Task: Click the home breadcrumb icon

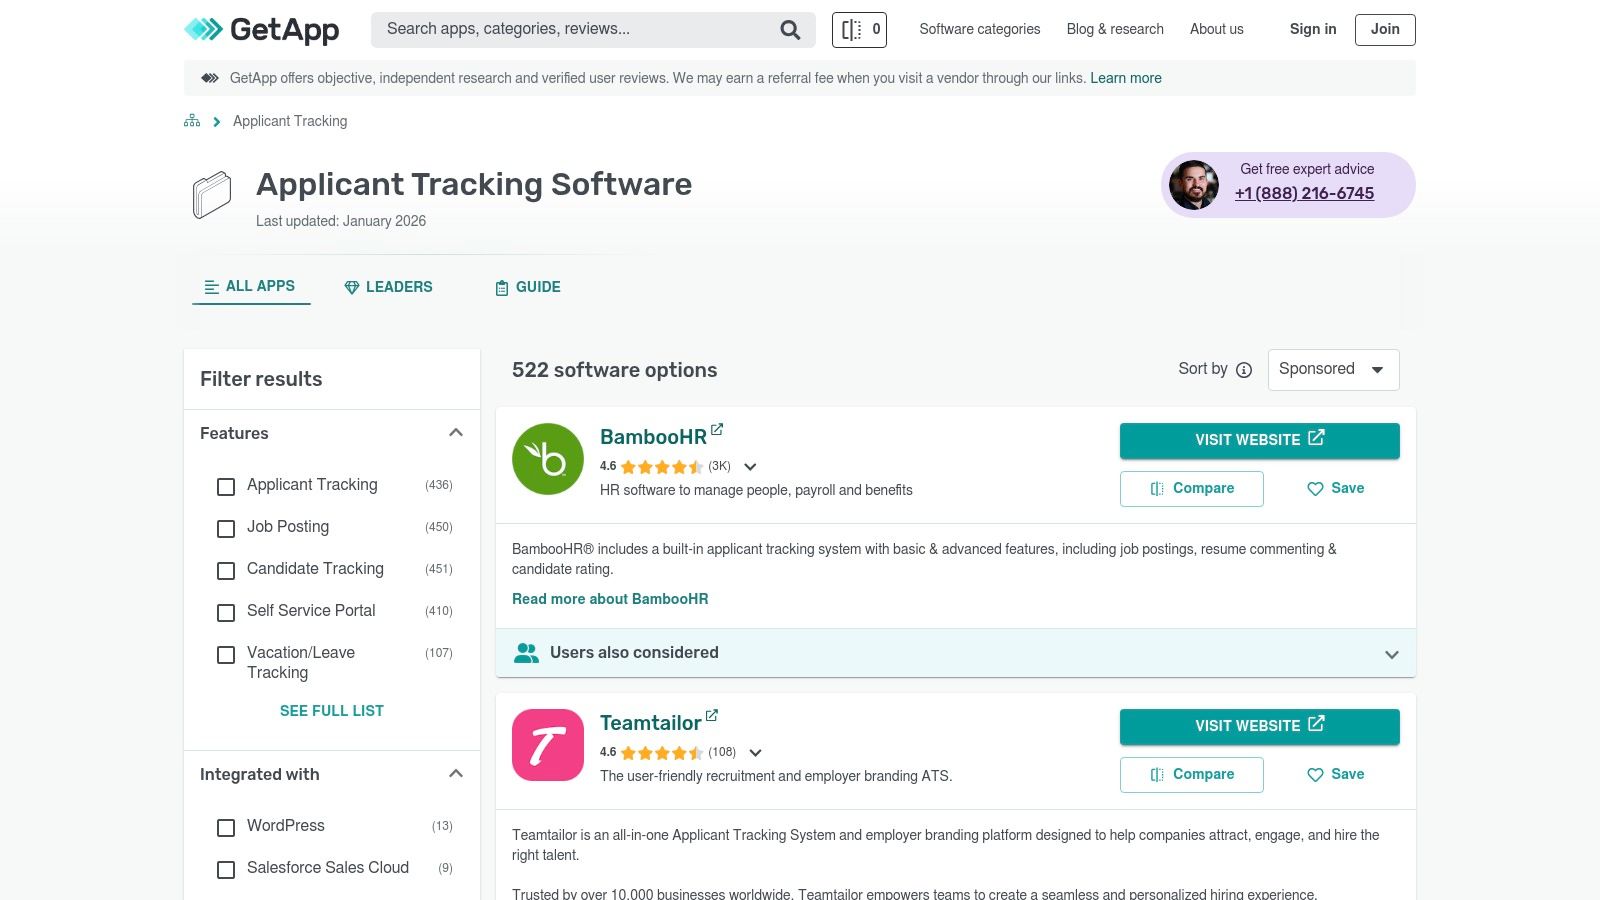Action: click(191, 120)
